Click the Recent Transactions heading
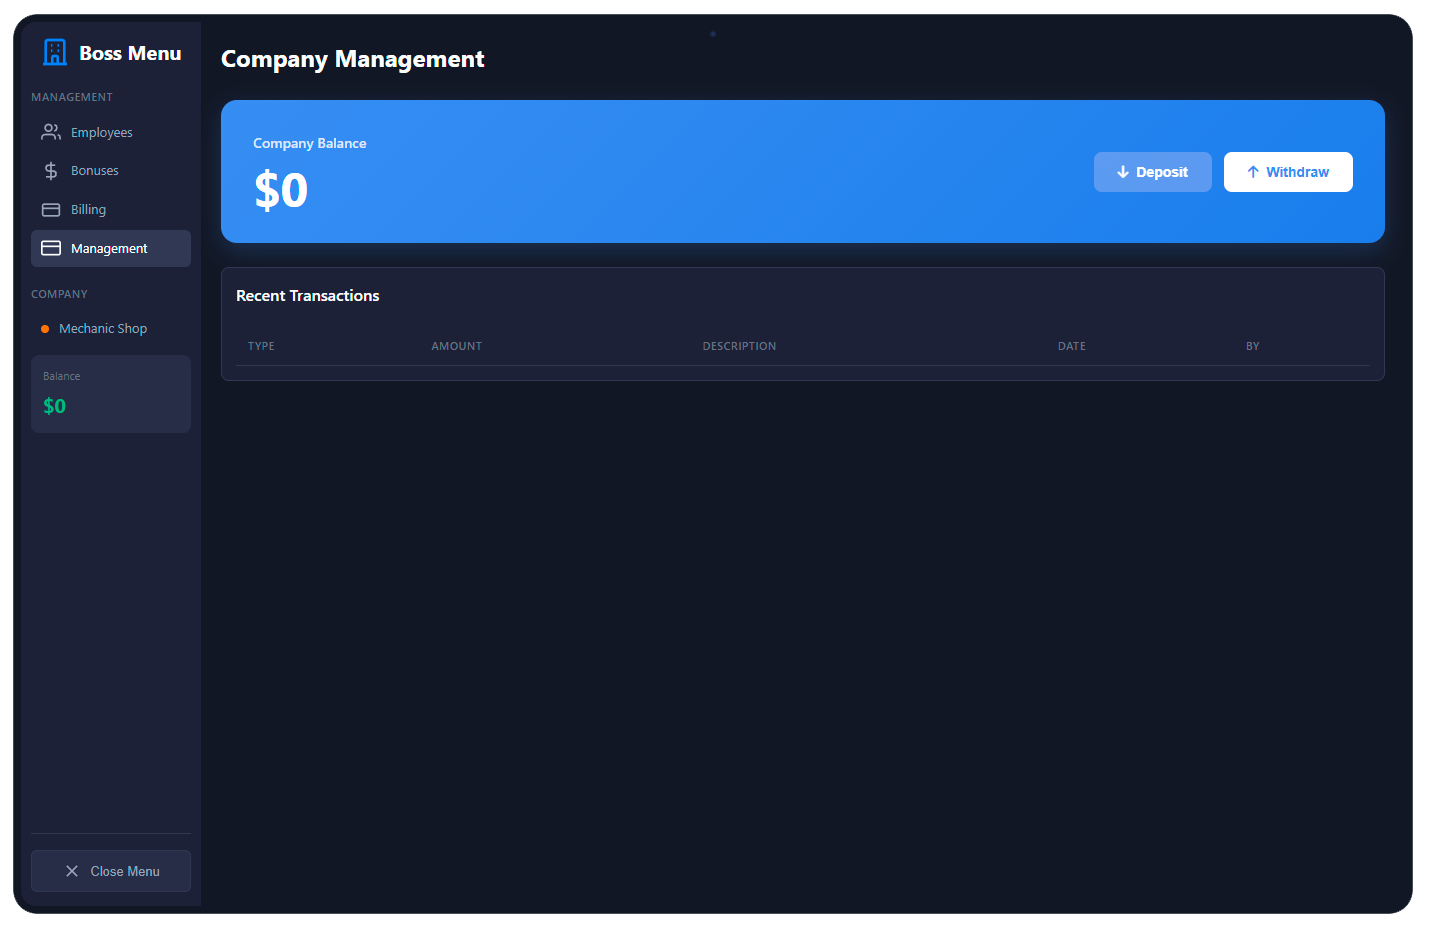 point(307,296)
